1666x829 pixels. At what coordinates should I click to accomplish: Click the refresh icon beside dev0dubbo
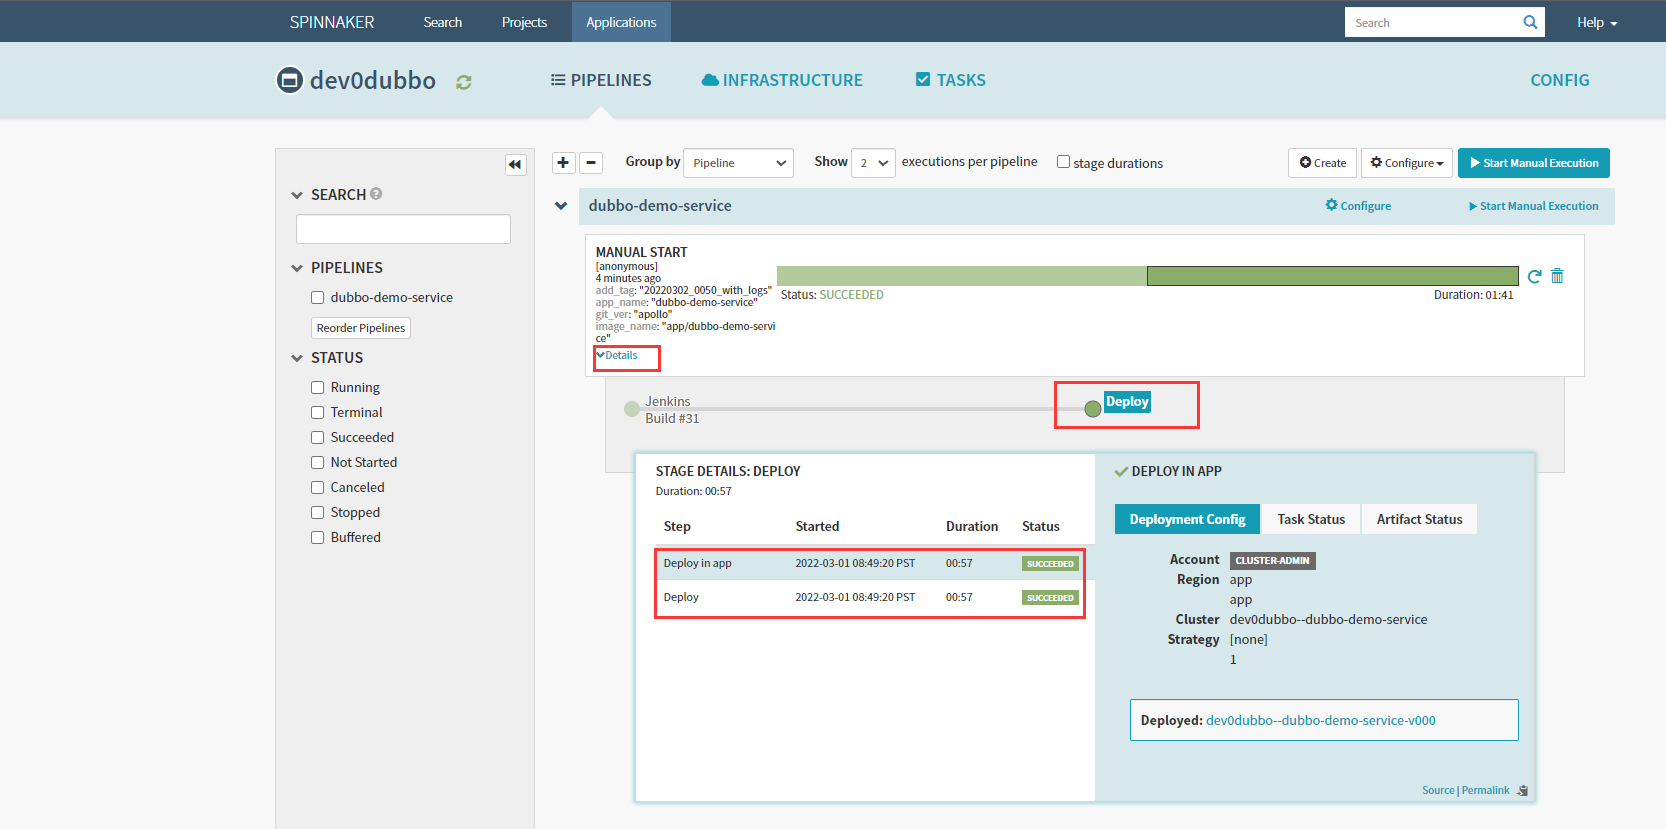click(x=463, y=82)
